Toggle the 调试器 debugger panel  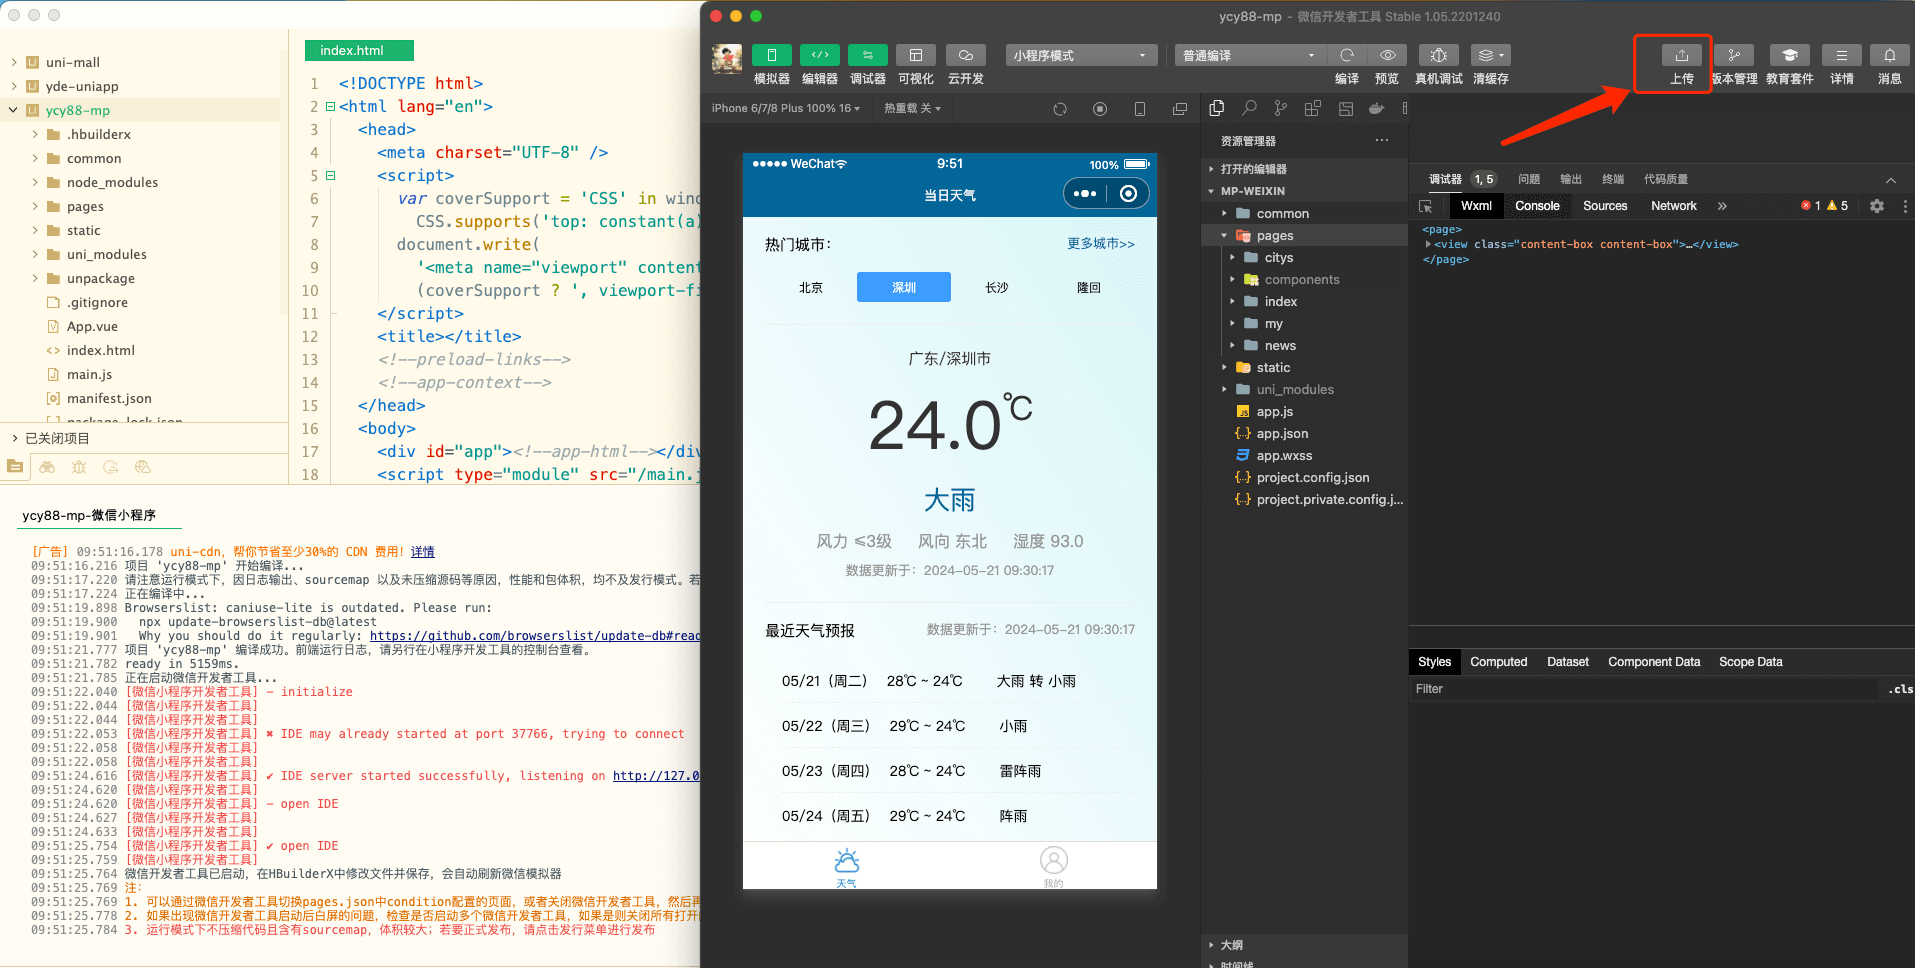pyautogui.click(x=867, y=56)
